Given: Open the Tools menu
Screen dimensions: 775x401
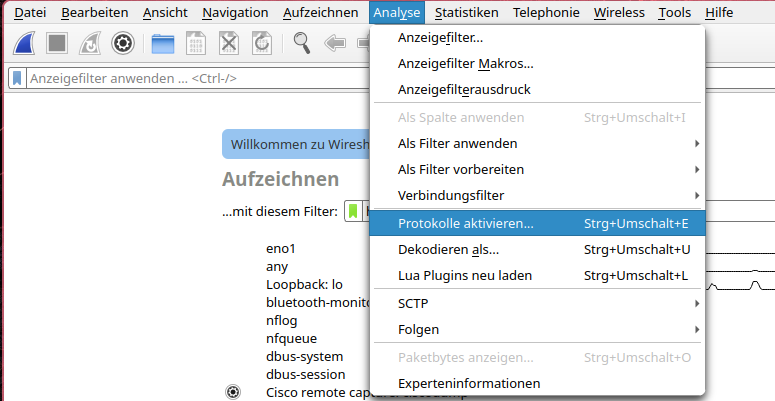Looking at the screenshot, I should point(675,12).
